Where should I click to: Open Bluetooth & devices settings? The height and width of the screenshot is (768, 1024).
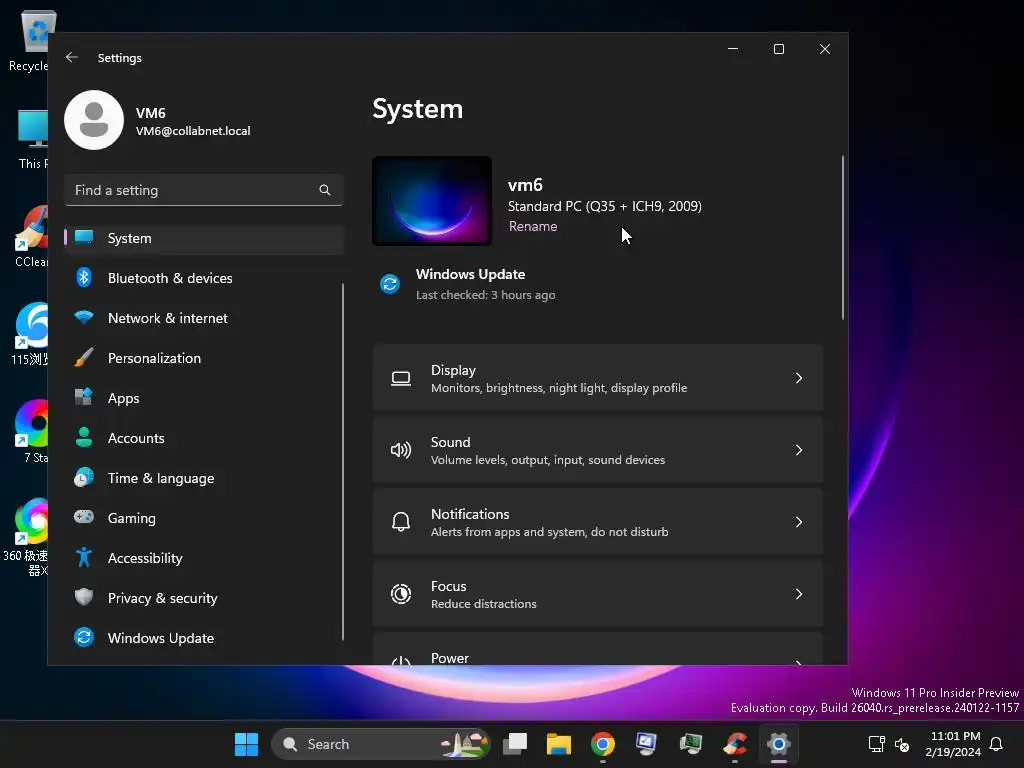click(x=204, y=278)
